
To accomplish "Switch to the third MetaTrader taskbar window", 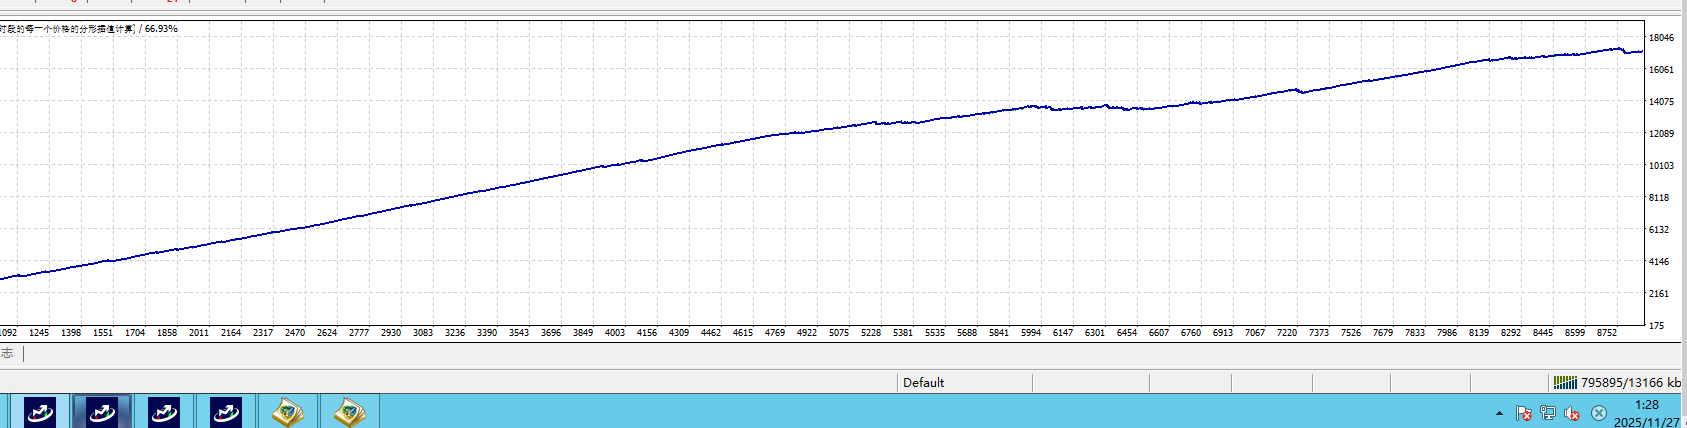I will (x=164, y=411).
